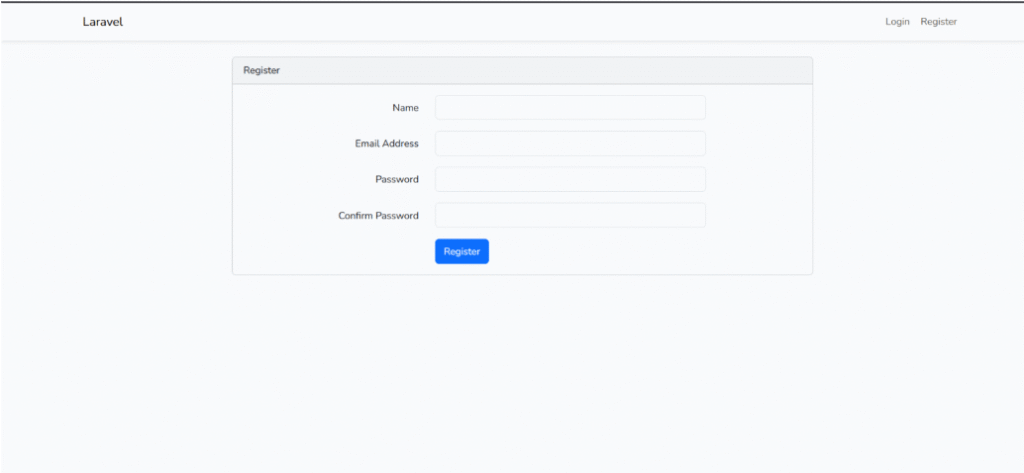Click empty navbar space between Laravel and Login
1024x473 pixels.
500,22
